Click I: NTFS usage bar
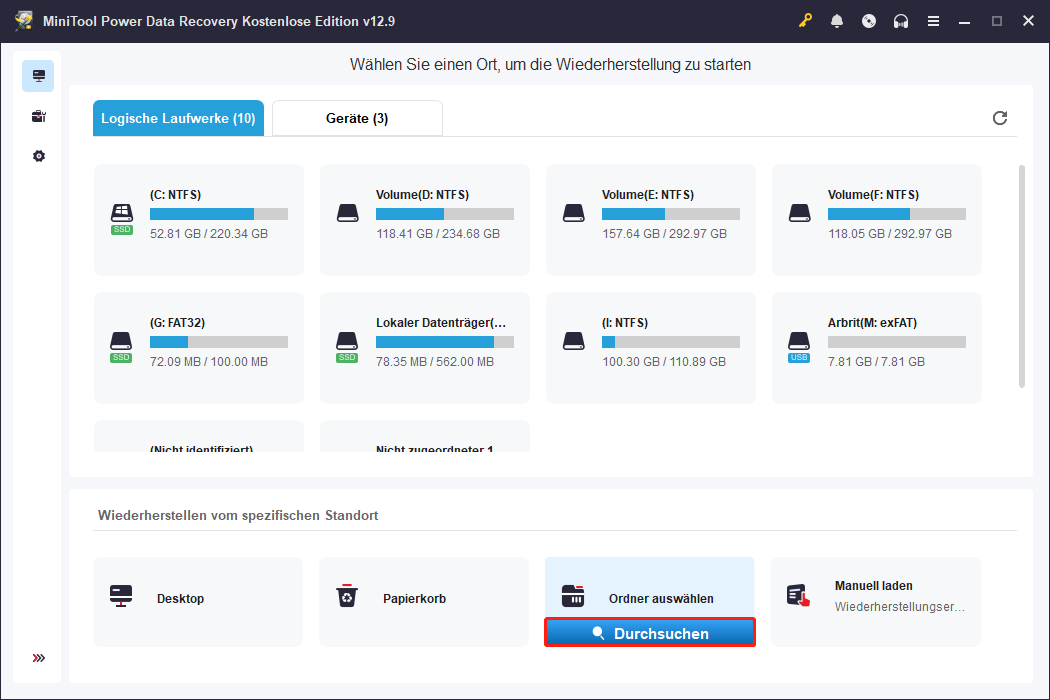 point(671,342)
